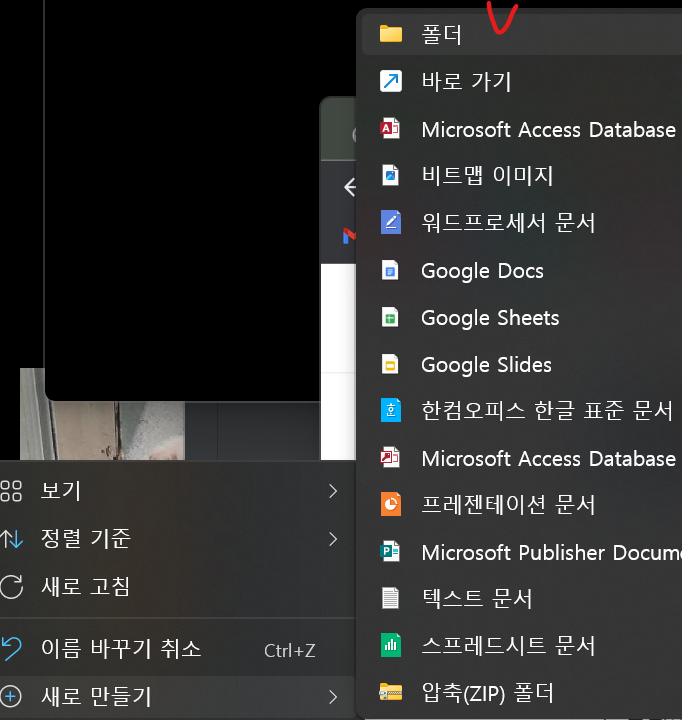Pick the 비트맵 이미지 picture icon
This screenshot has height=720, width=682.
click(390, 175)
